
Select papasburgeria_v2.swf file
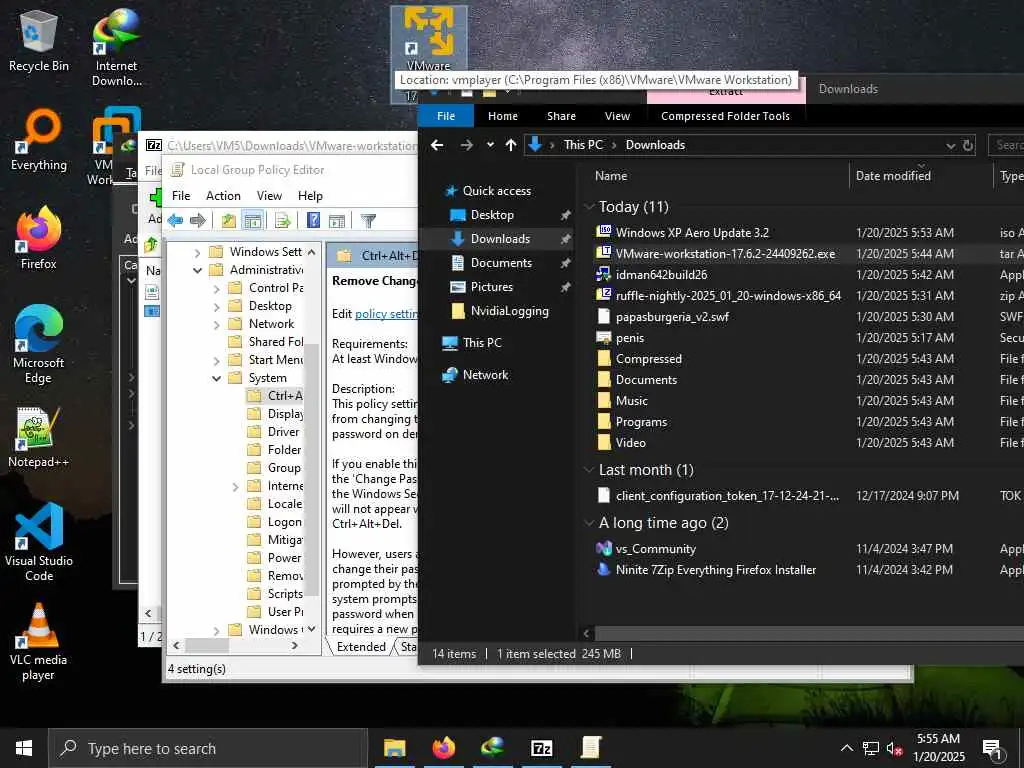click(672, 317)
